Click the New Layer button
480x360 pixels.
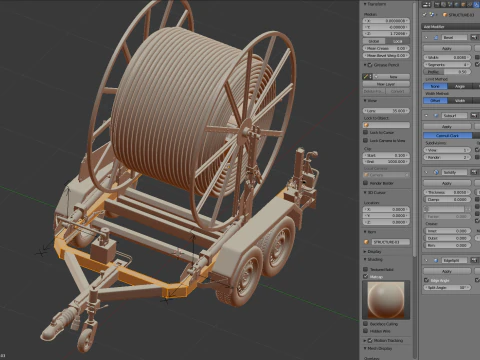tap(386, 84)
